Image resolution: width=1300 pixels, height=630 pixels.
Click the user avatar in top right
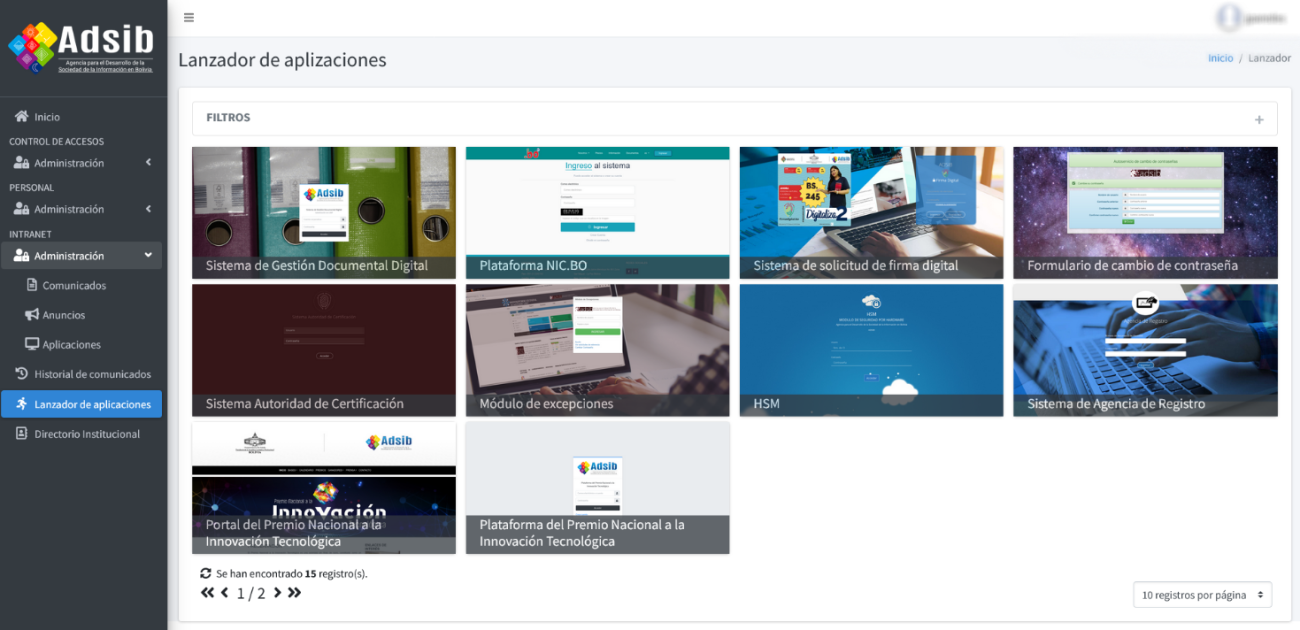click(1227, 17)
